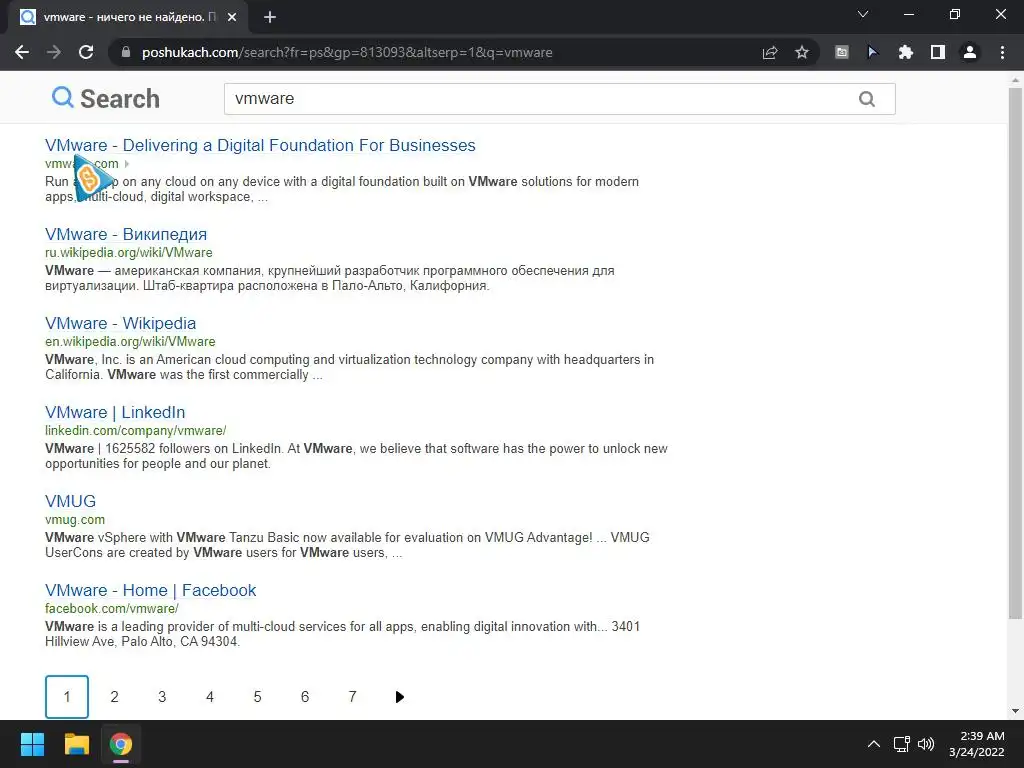Viewport: 1024px width, 768px height.
Task: Click scrollbar down arrow
Action: 1015,711
